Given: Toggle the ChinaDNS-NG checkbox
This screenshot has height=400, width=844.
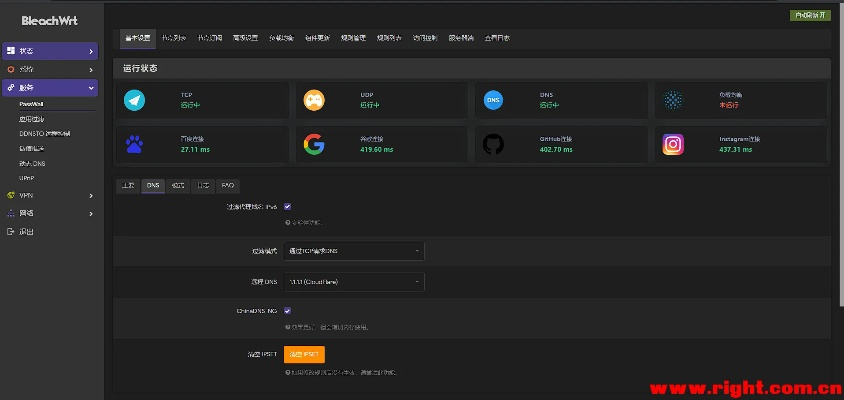Looking at the screenshot, I should [x=288, y=311].
